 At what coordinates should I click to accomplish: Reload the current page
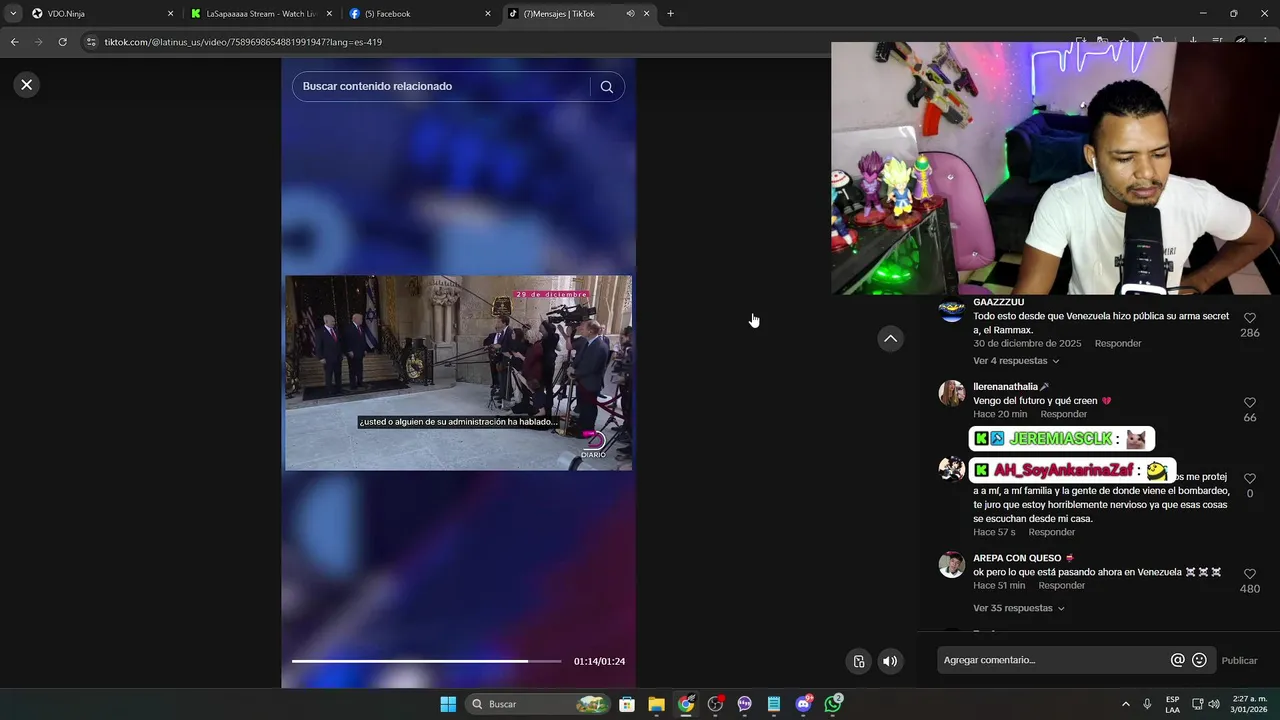click(x=62, y=42)
